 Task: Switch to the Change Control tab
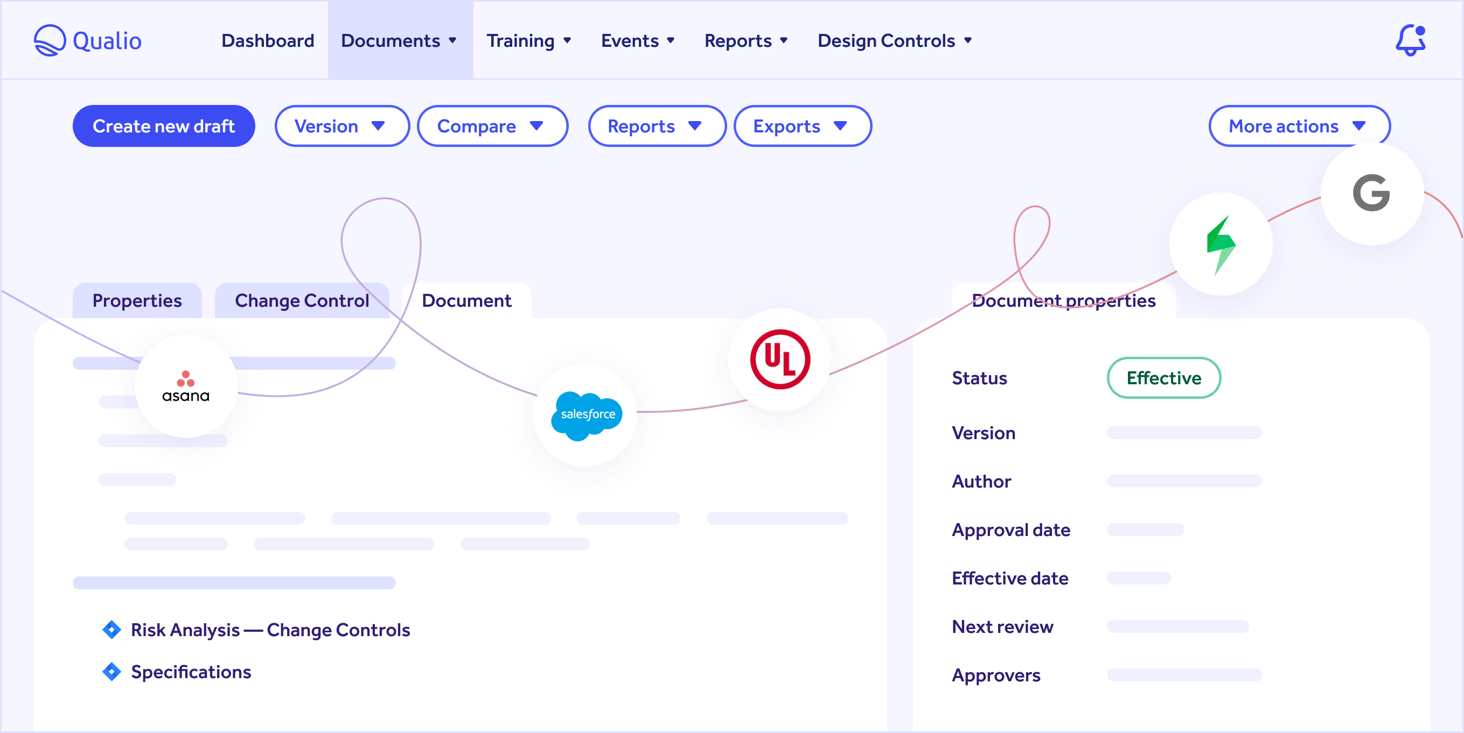coord(301,300)
